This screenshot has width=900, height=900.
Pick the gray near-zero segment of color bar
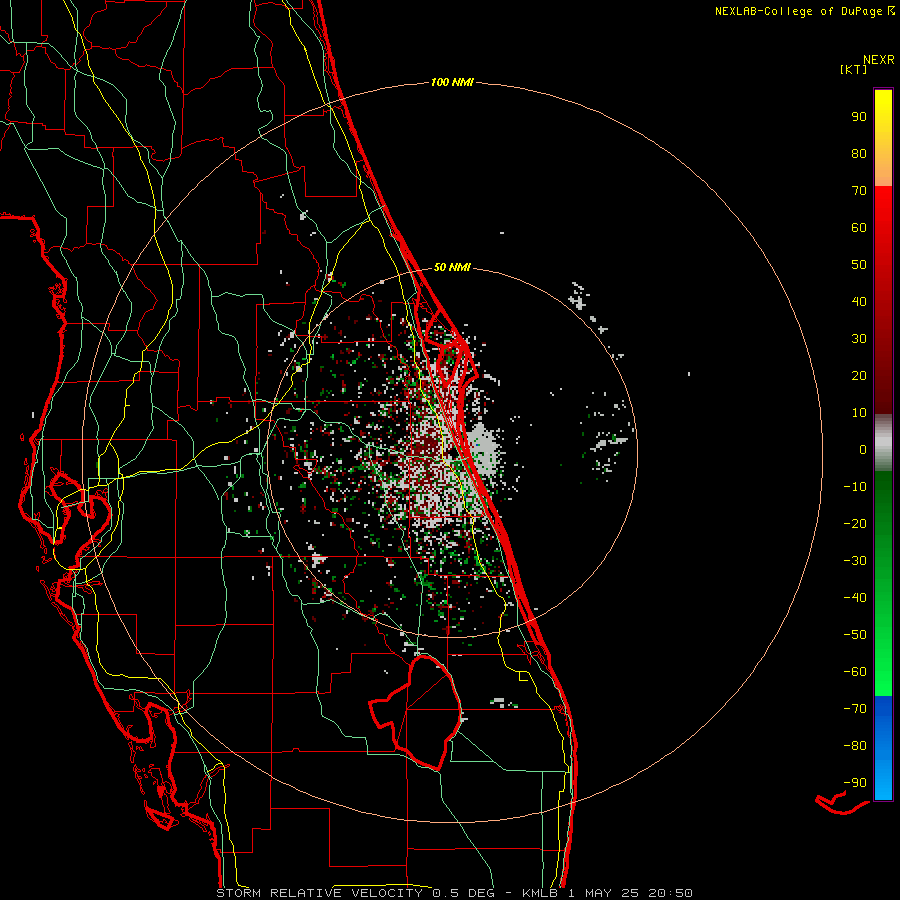tap(883, 443)
